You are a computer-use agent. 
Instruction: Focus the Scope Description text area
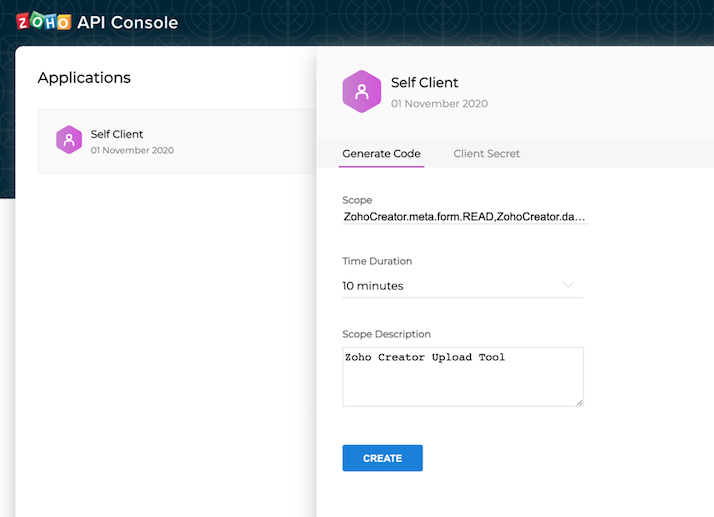tap(463, 377)
